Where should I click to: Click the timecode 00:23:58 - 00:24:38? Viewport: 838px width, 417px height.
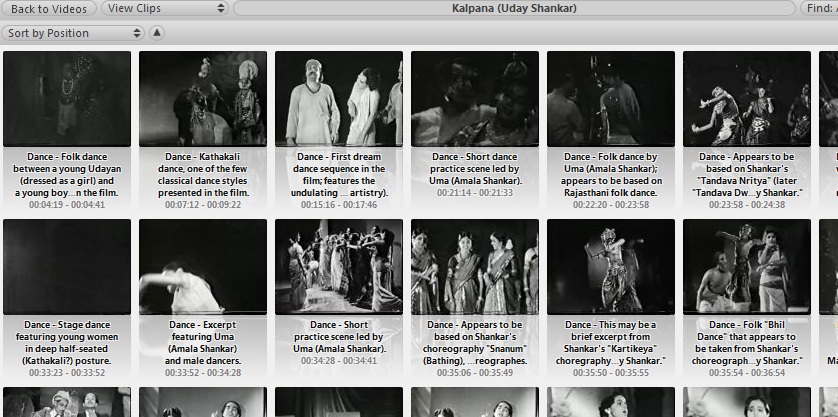tap(747, 205)
